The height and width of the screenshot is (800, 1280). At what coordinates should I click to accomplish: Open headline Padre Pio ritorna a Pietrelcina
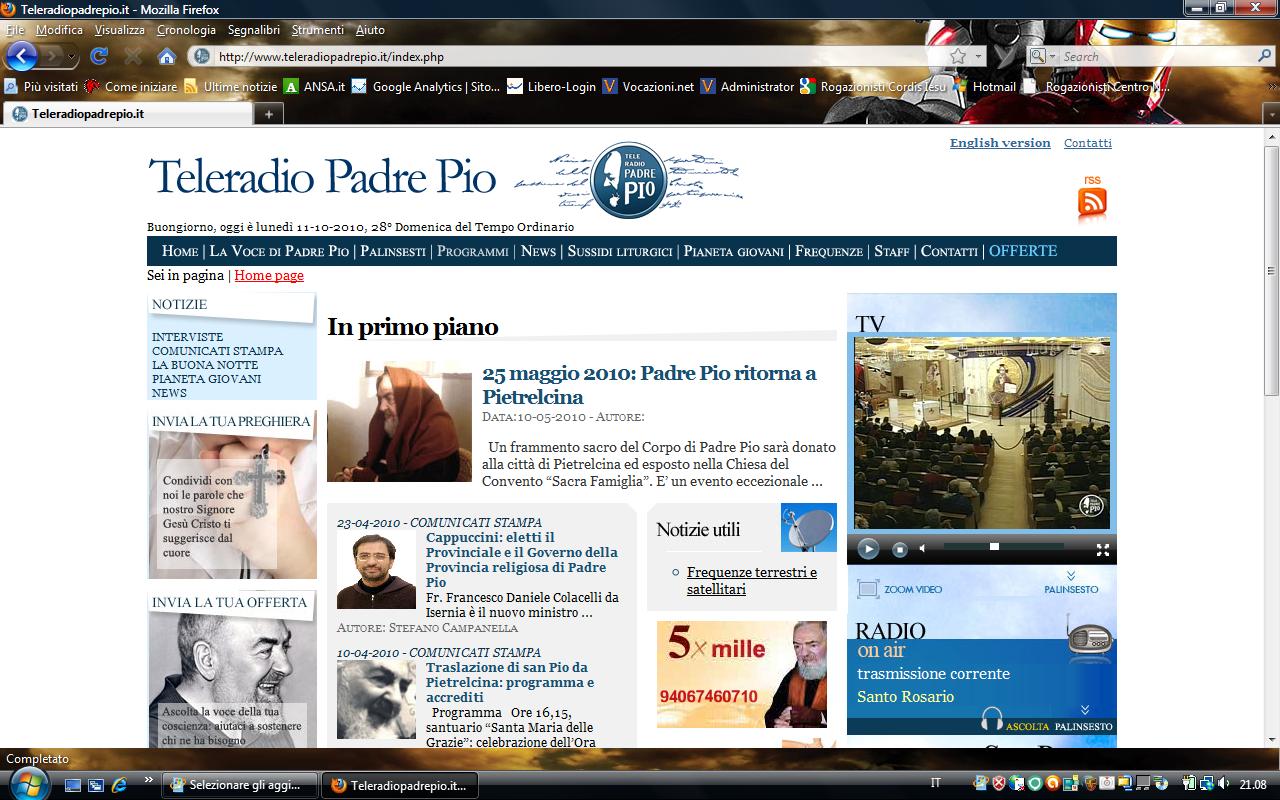coord(649,385)
